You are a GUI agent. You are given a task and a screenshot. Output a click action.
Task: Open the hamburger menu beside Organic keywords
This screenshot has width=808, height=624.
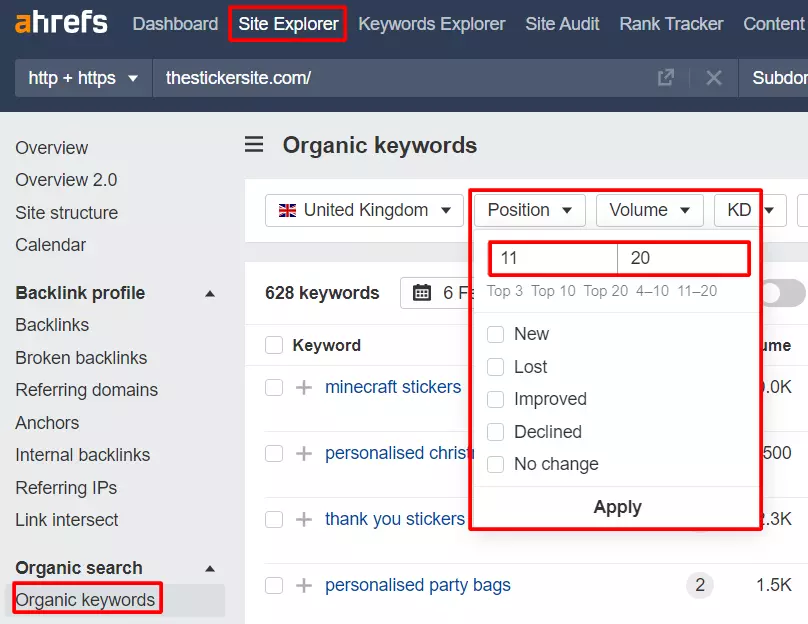[254, 144]
